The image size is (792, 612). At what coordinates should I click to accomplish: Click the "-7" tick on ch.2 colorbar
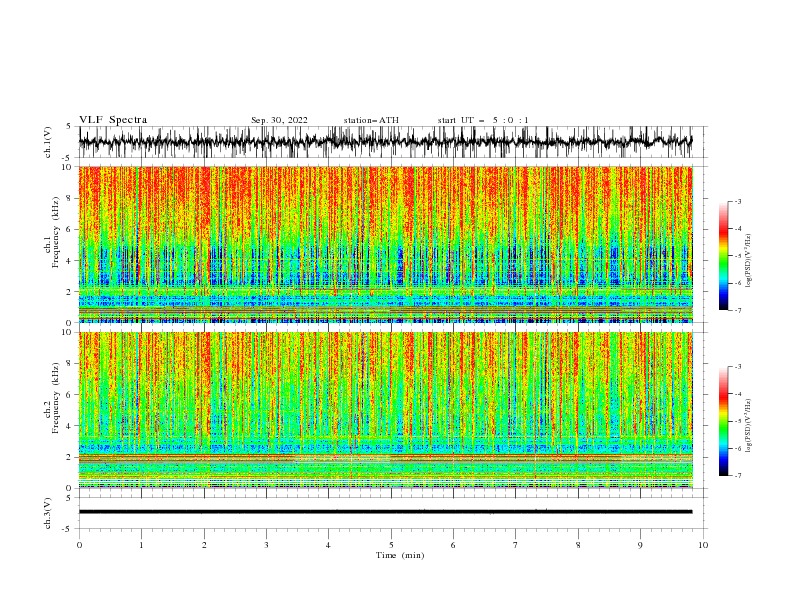737,476
